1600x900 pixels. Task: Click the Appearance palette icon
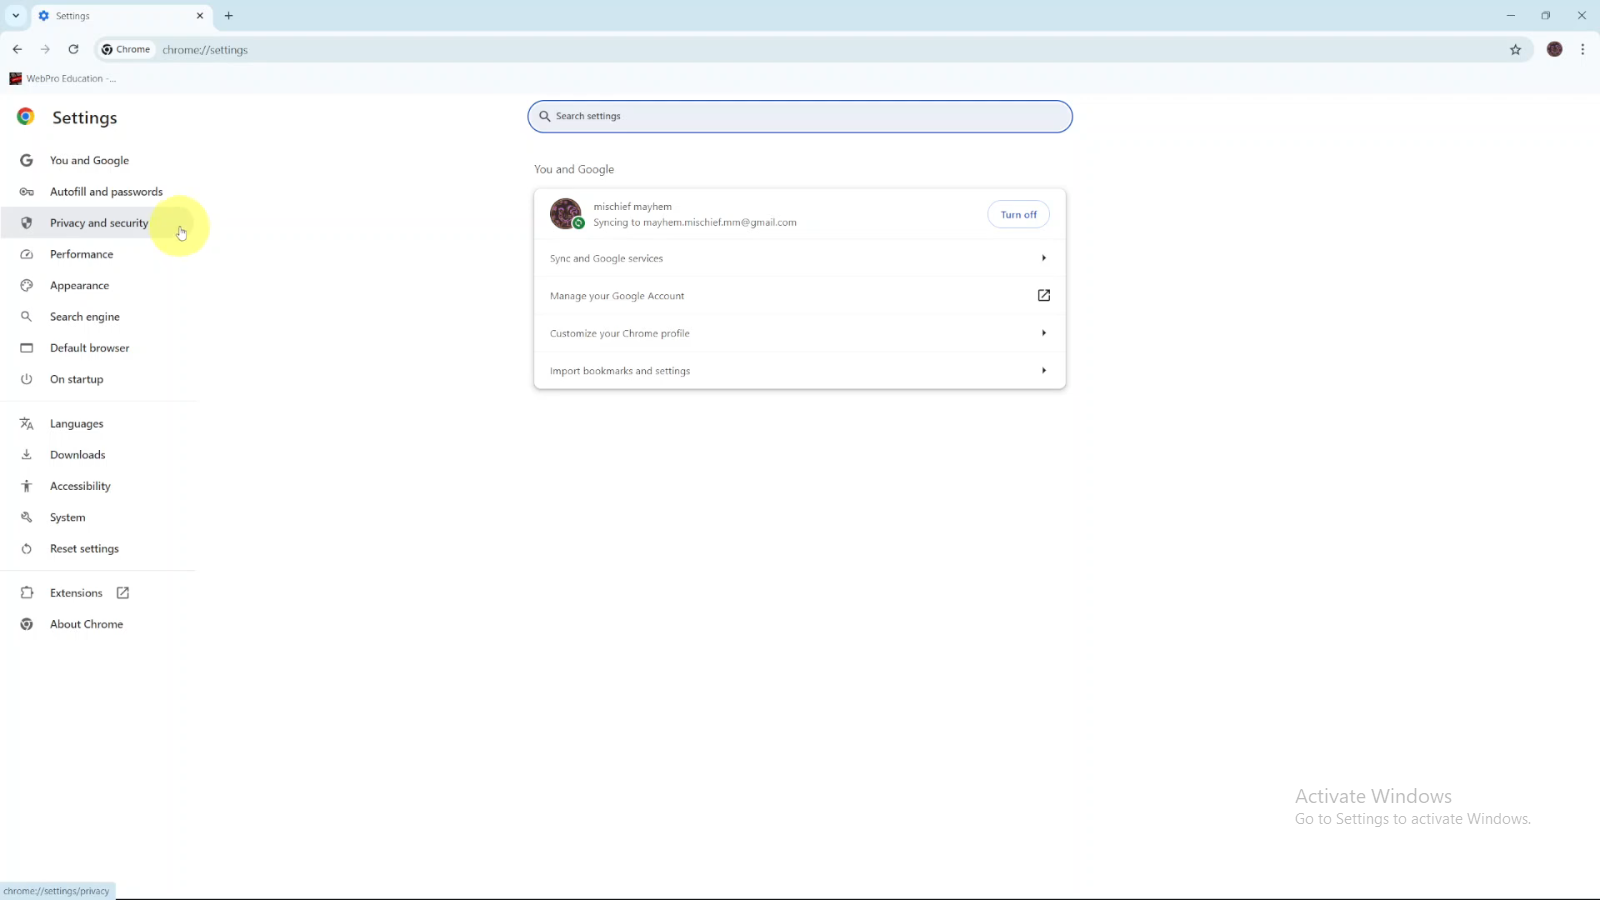coord(27,286)
